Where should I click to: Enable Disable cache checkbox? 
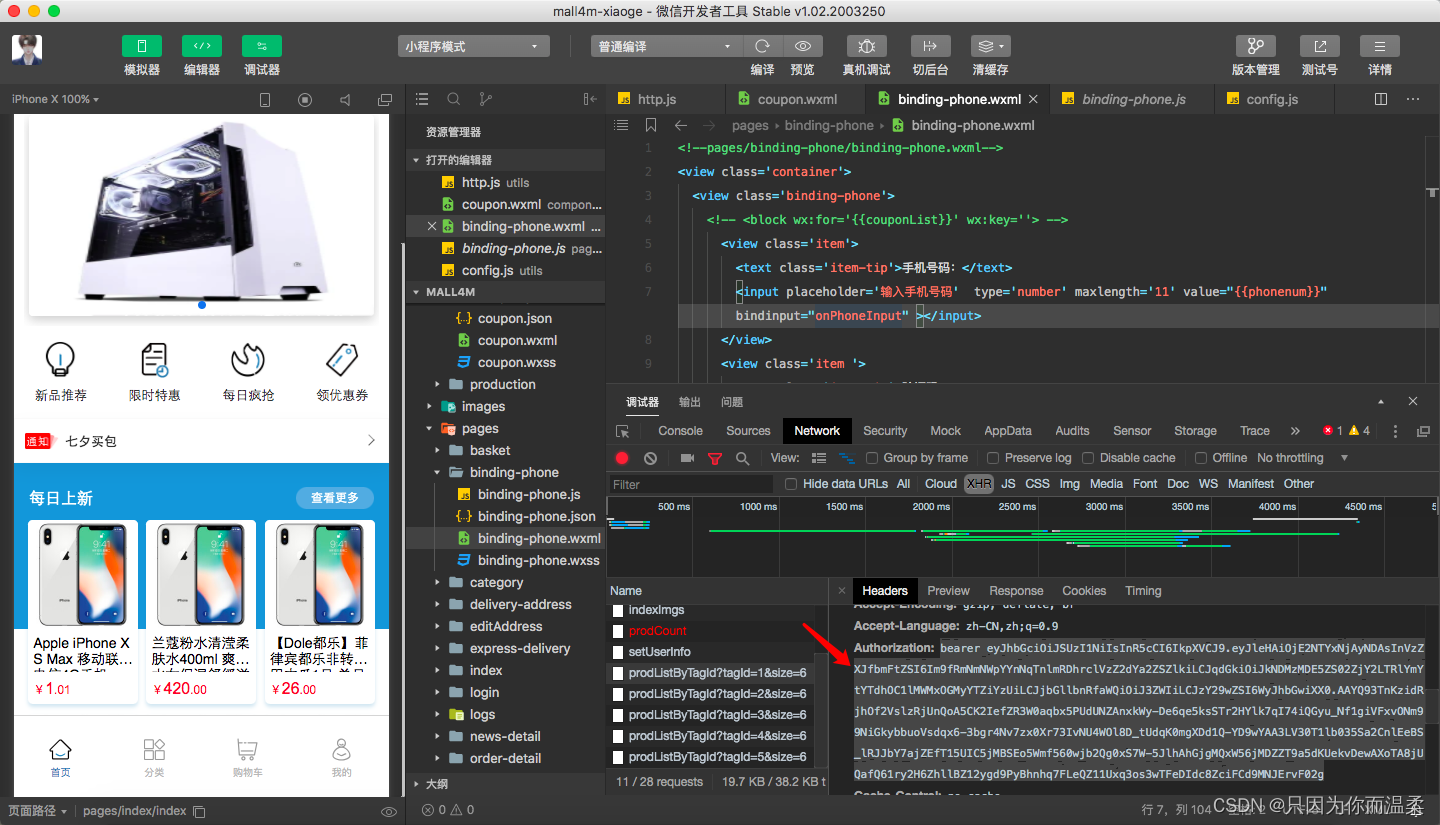coord(1088,458)
